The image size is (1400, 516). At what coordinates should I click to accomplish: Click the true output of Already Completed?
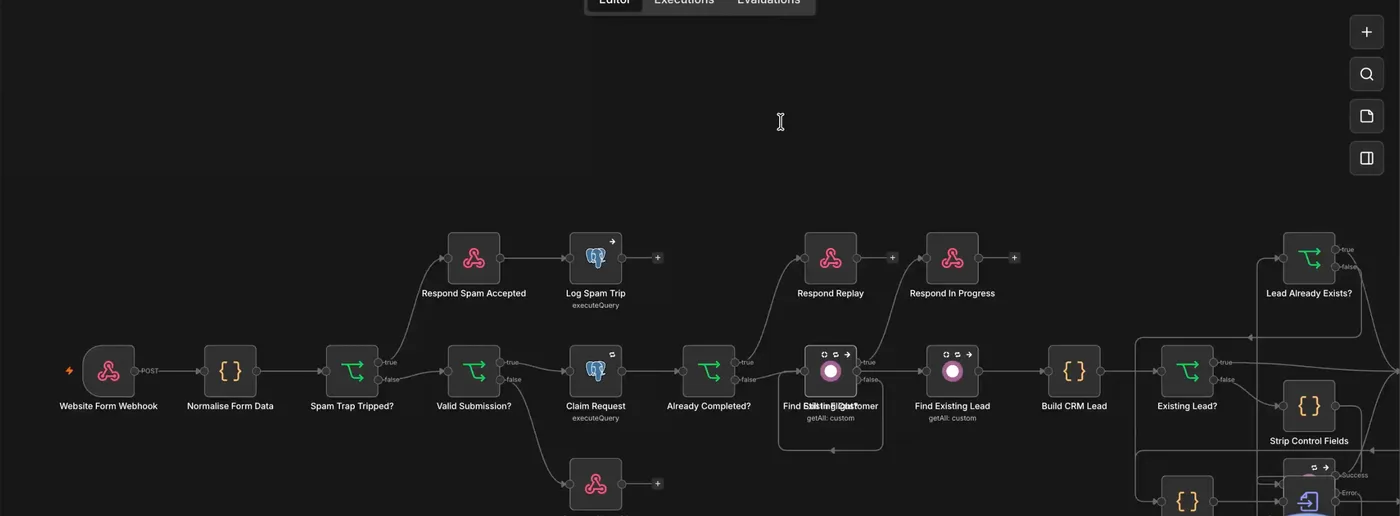click(x=735, y=362)
